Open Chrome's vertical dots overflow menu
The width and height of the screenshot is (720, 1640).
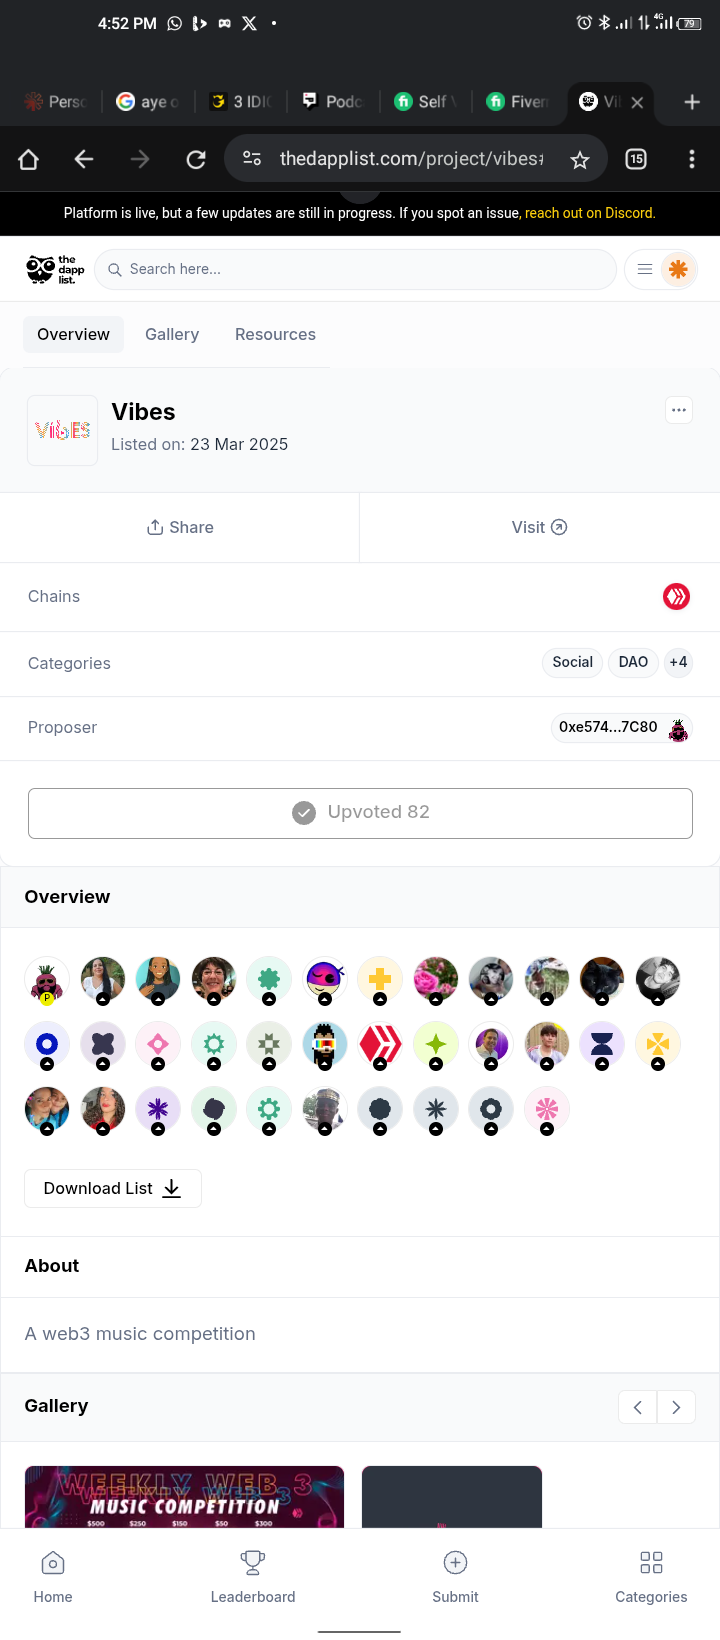click(x=692, y=159)
